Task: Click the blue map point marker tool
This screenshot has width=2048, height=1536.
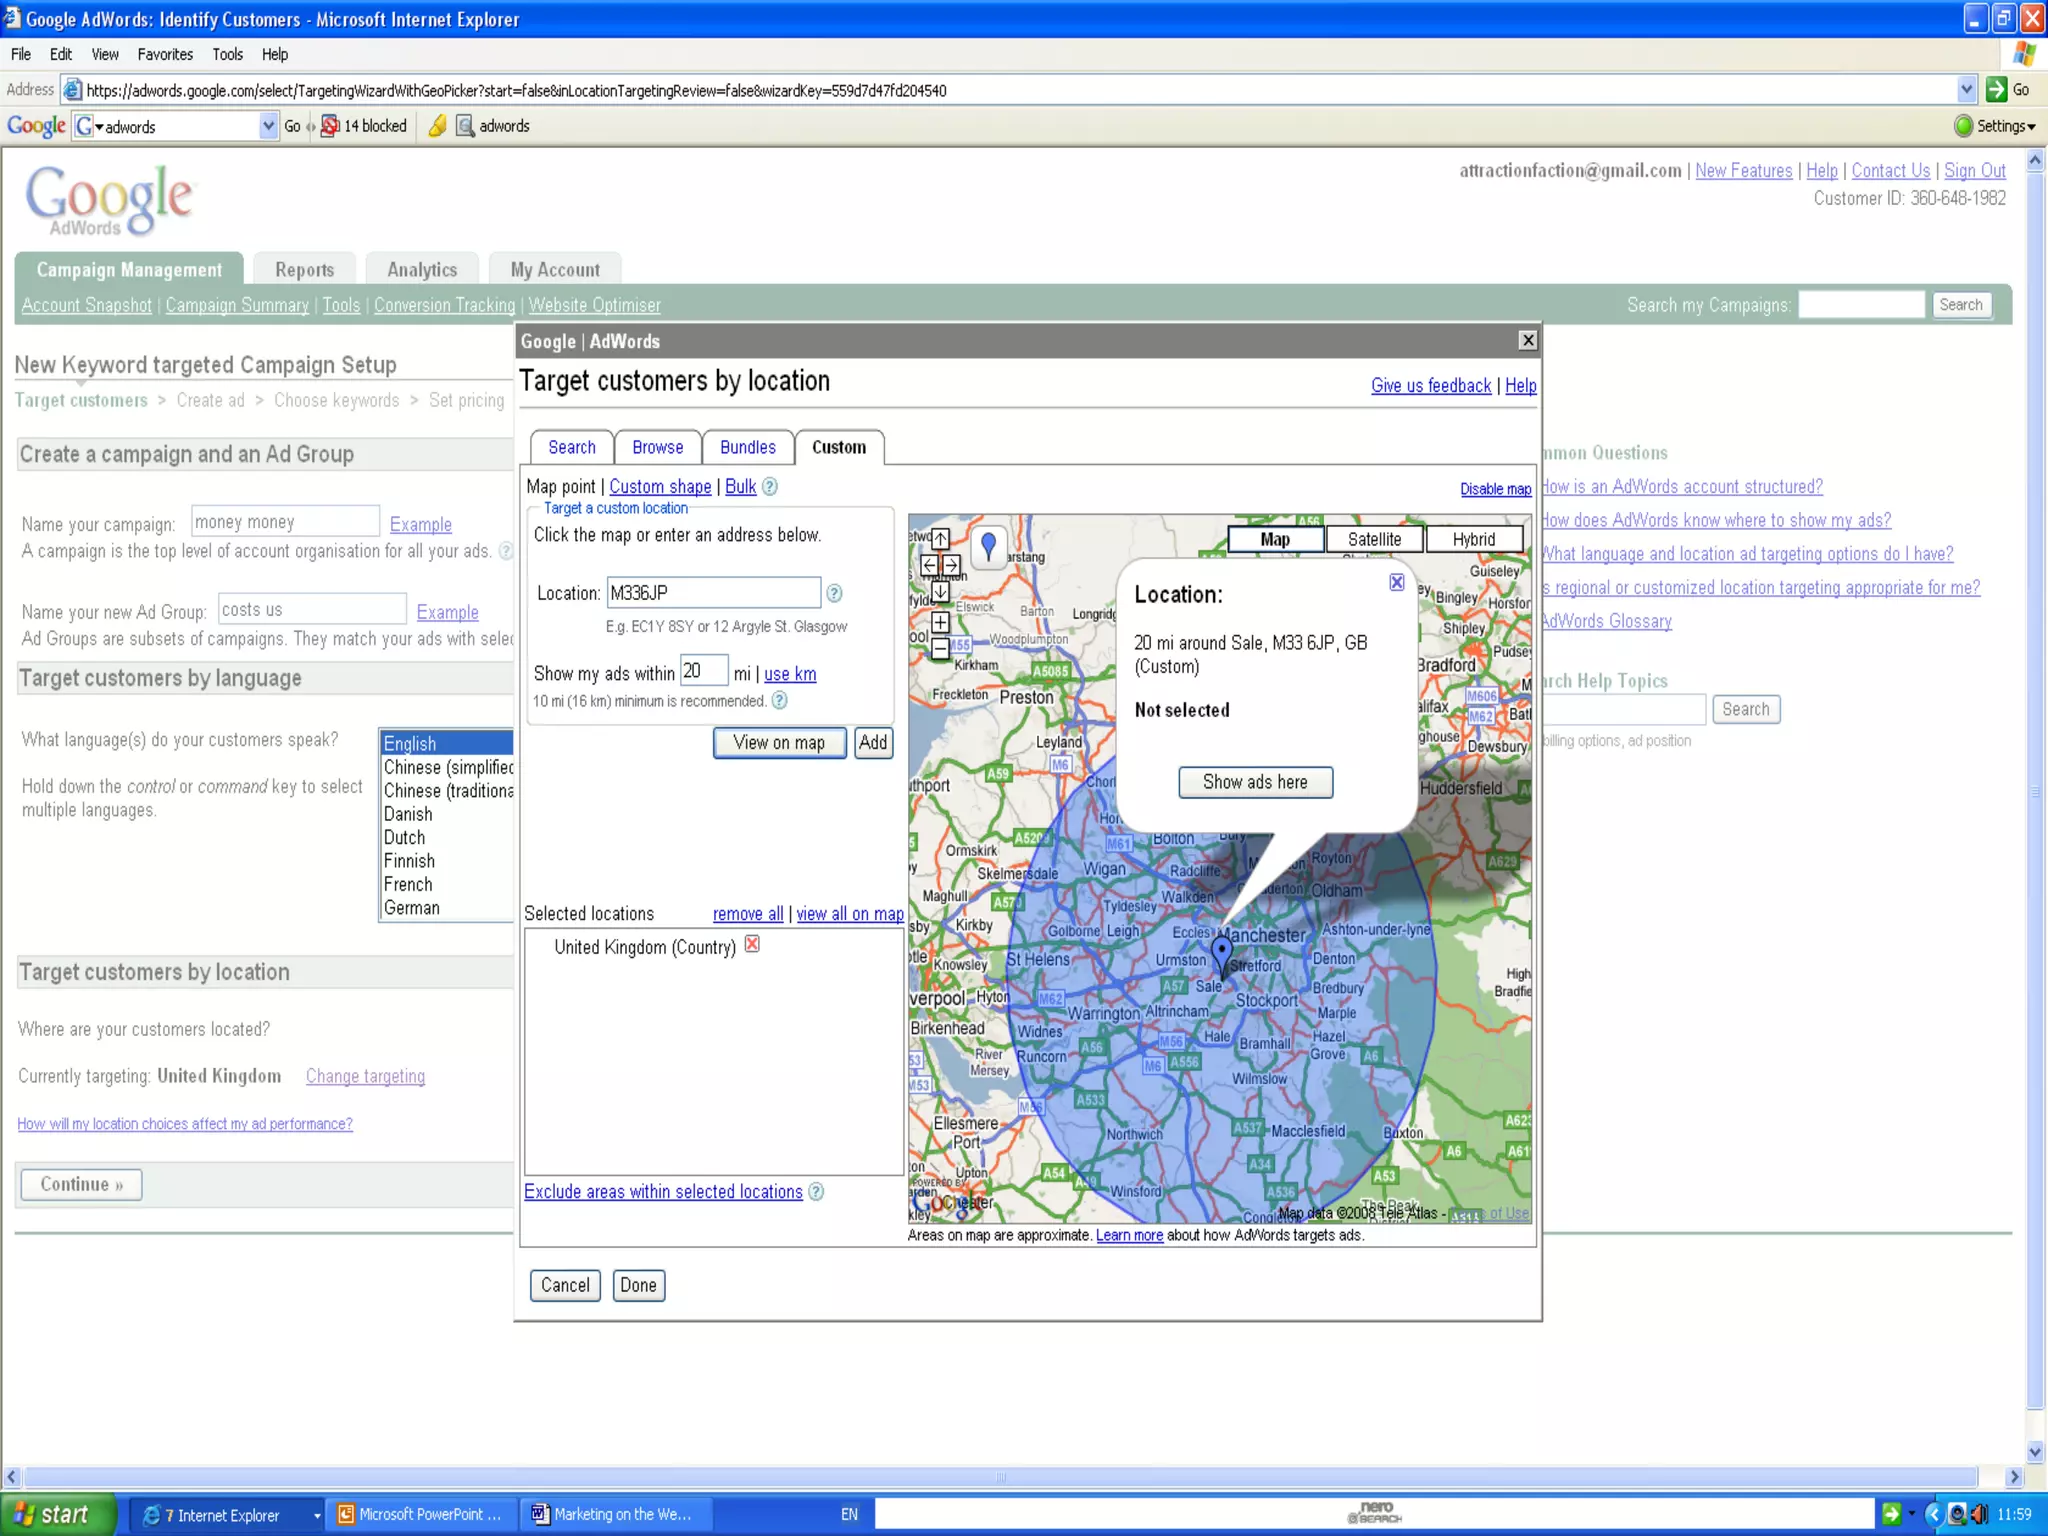Action: click(x=988, y=546)
